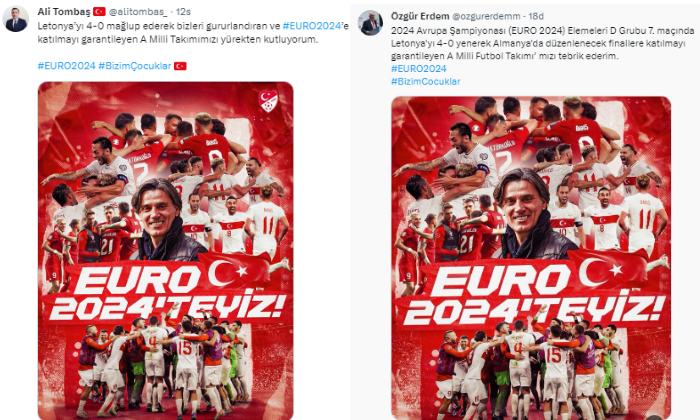Click #EURO2024 hashtag in Özgür's tweet

[x=419, y=69]
